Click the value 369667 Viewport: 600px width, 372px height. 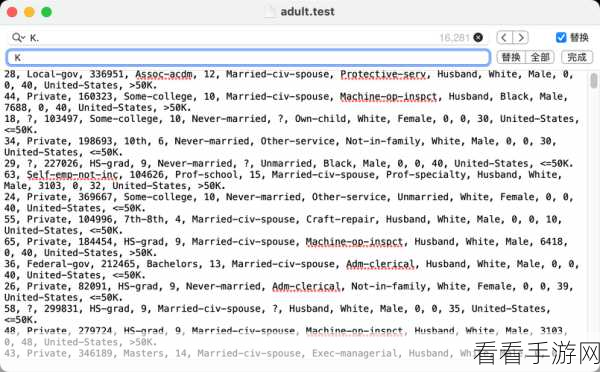(95, 197)
